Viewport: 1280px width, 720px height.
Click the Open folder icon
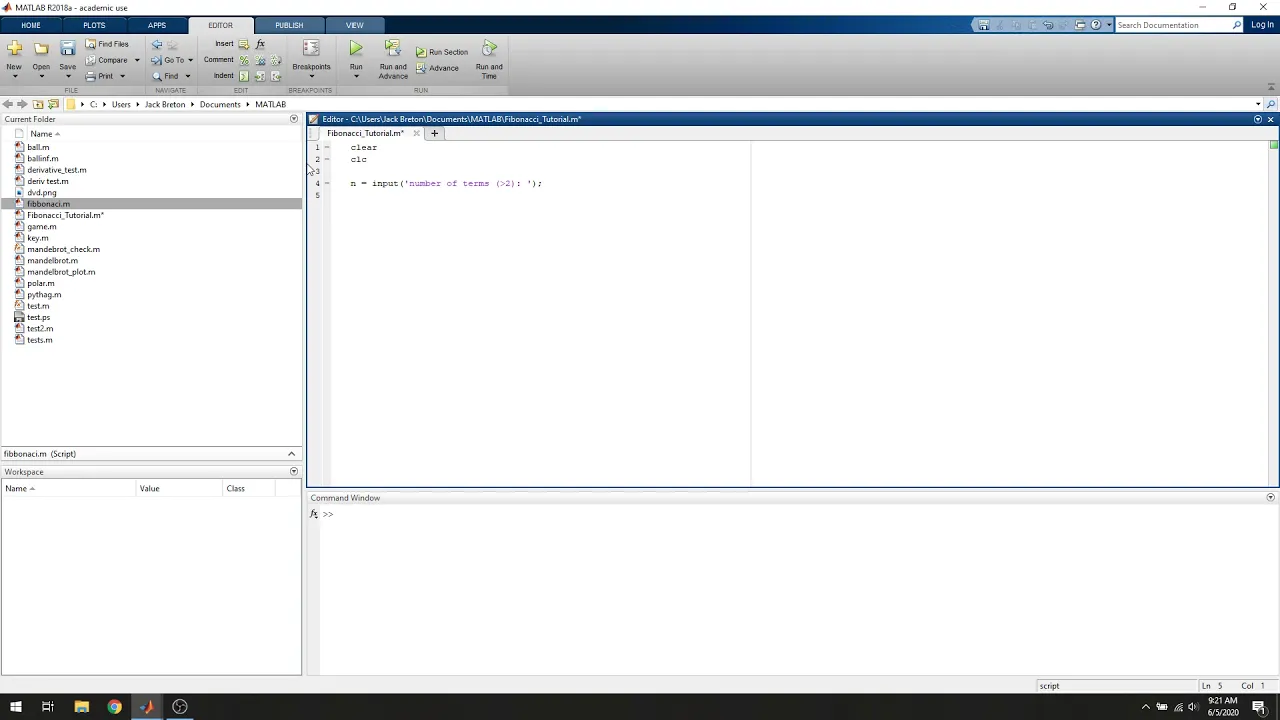[41, 48]
